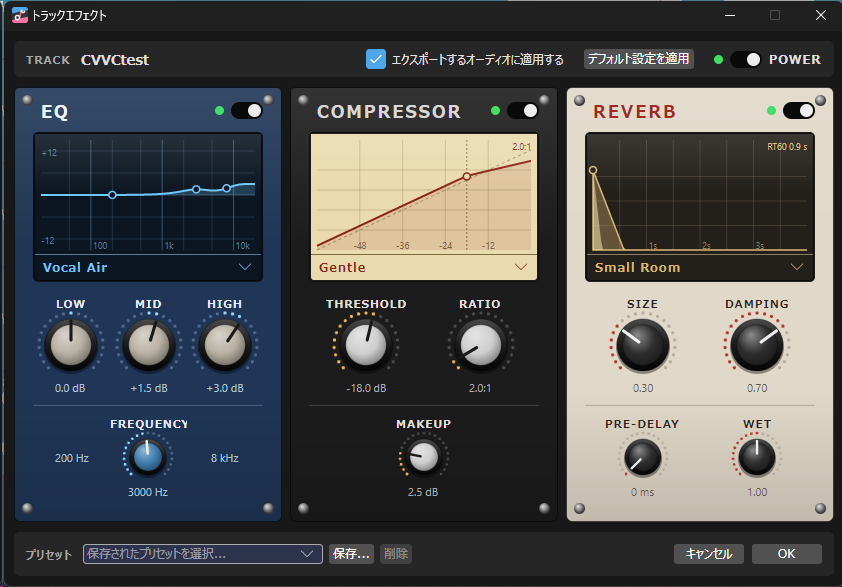842x587 pixels.
Task: Open the Gentle compressor preset dropdown
Action: 424,267
